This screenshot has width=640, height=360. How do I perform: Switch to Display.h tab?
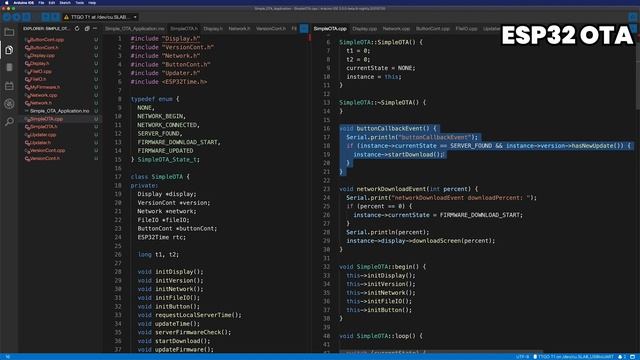213,29
